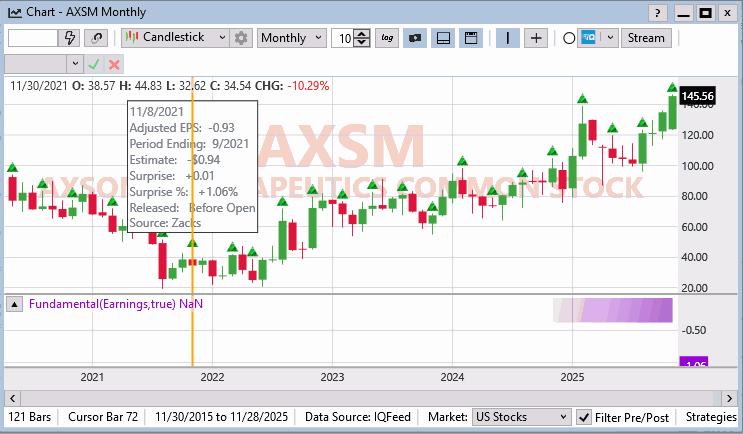
Task: Open the Monthly scale dropdown
Action: [x=291, y=38]
